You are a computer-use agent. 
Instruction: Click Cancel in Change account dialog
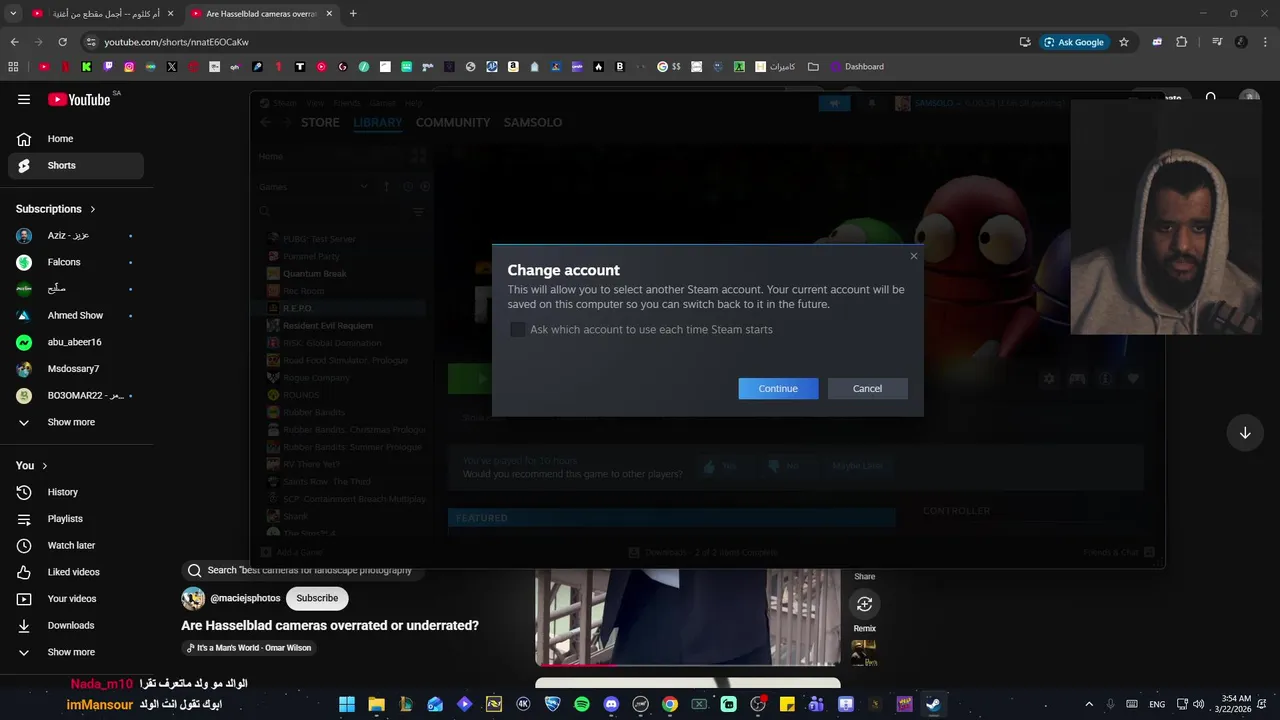867,388
